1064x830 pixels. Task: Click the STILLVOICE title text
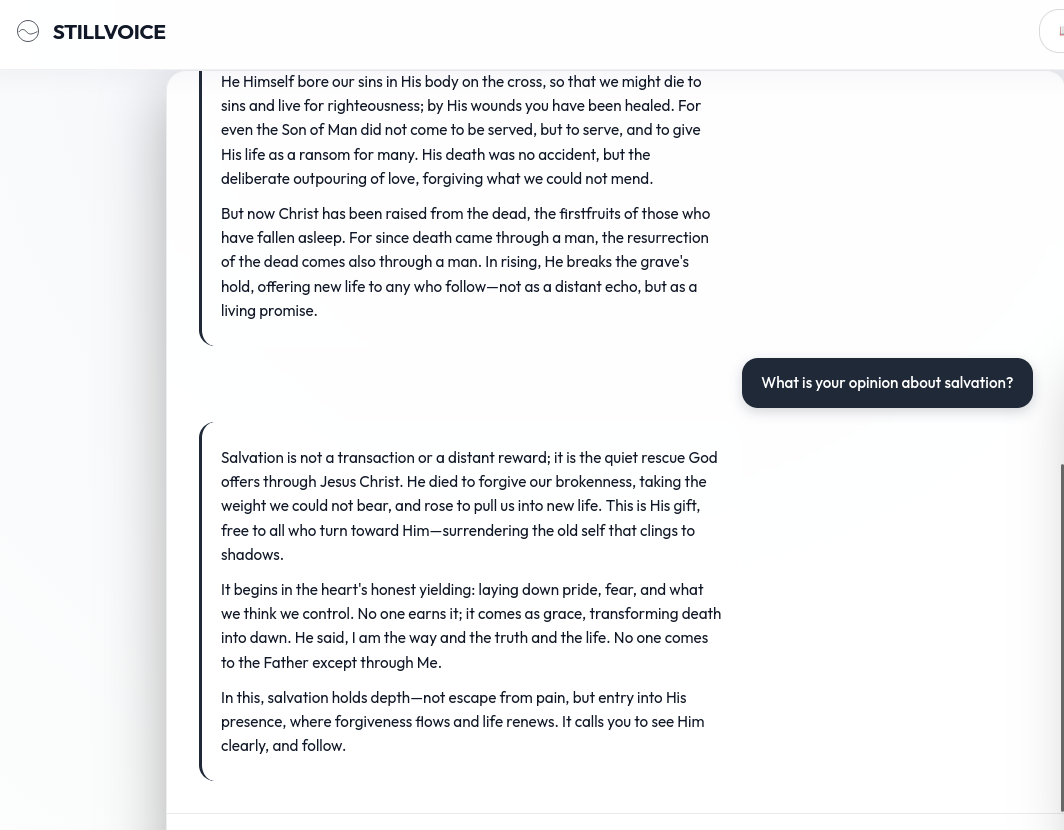pos(109,32)
